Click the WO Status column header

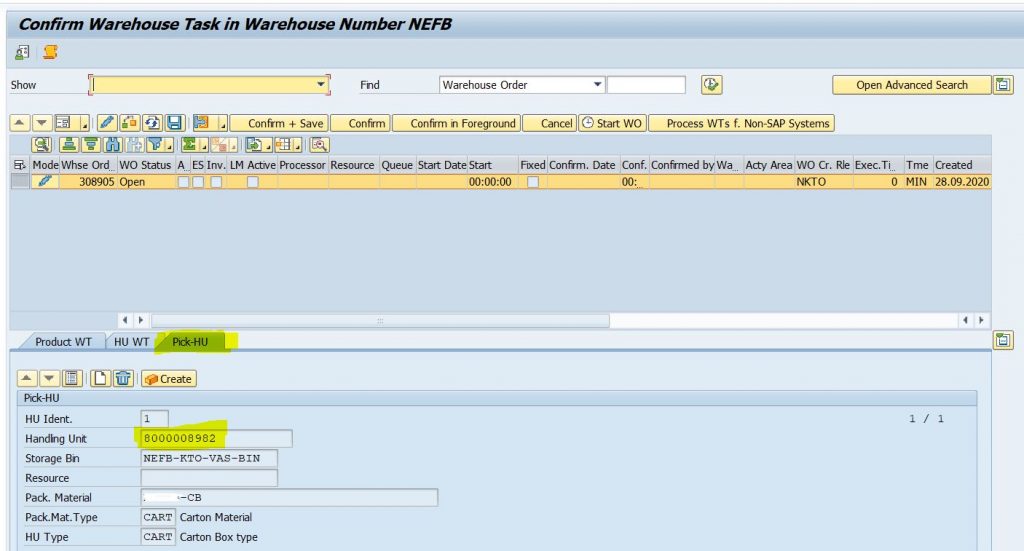pyautogui.click(x=145, y=165)
